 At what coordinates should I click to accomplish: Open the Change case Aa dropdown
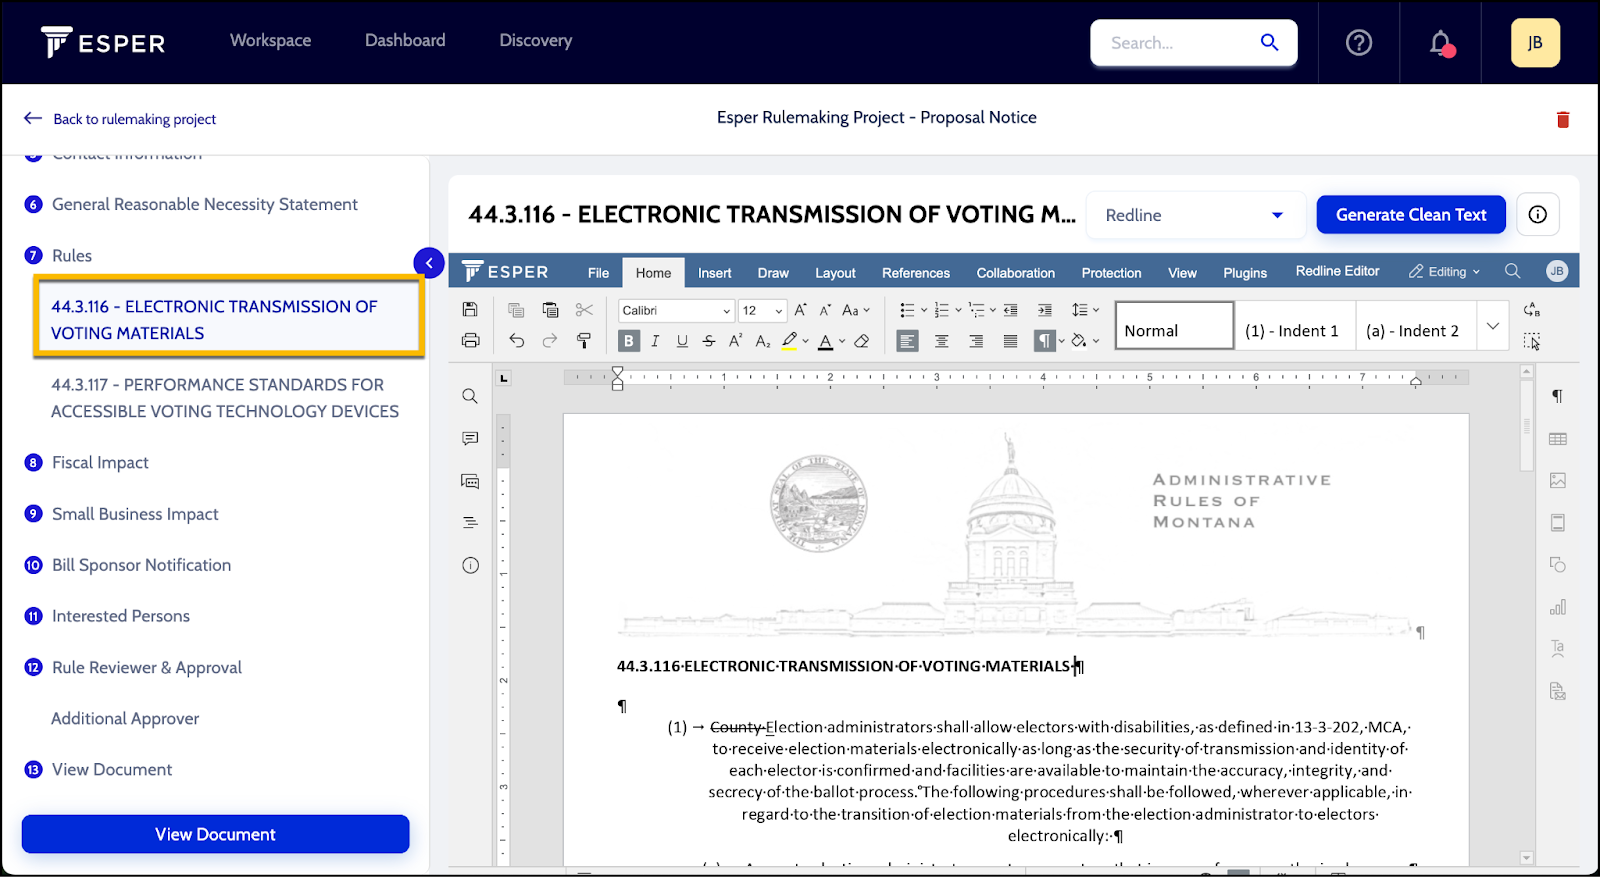pos(856,310)
